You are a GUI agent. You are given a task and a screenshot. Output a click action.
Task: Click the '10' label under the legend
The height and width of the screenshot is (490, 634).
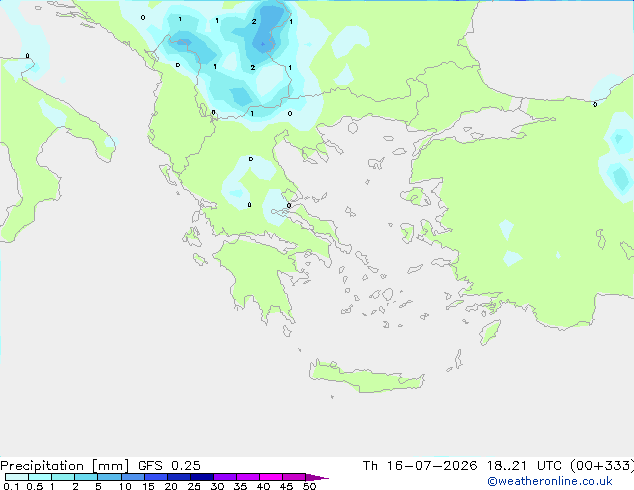click(x=125, y=486)
